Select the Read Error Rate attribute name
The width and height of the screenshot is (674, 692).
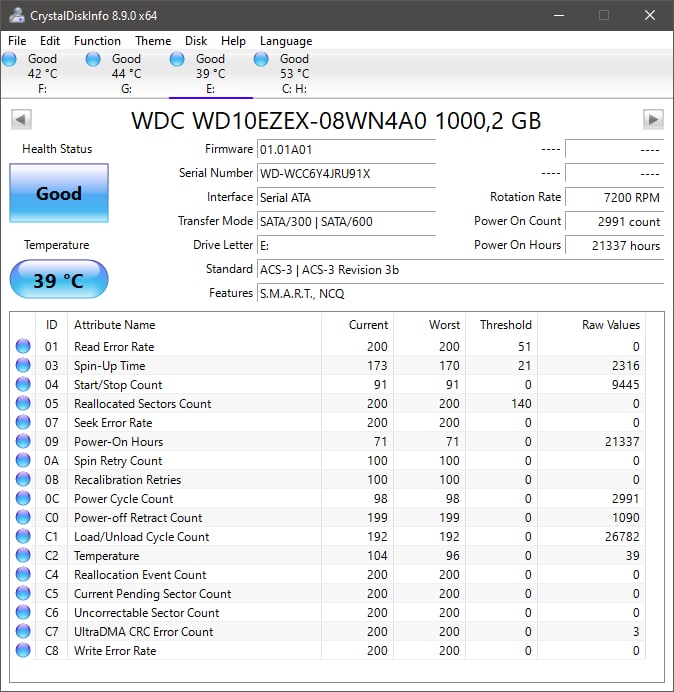pos(114,347)
